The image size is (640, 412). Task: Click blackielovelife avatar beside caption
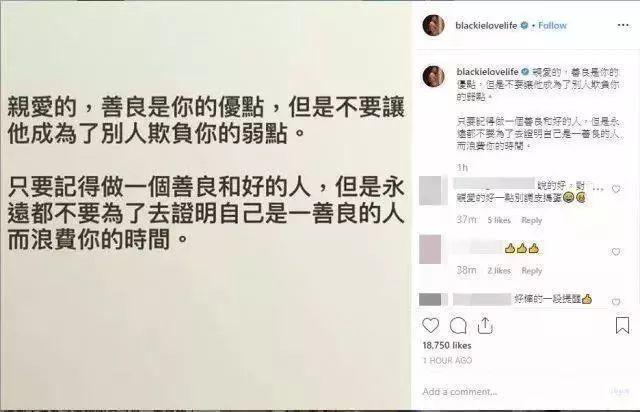coord(433,76)
